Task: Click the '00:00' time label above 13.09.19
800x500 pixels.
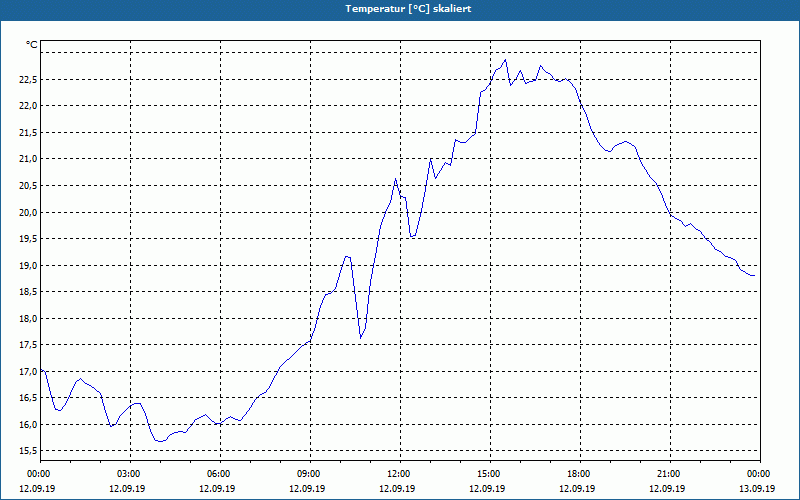Action: point(758,474)
